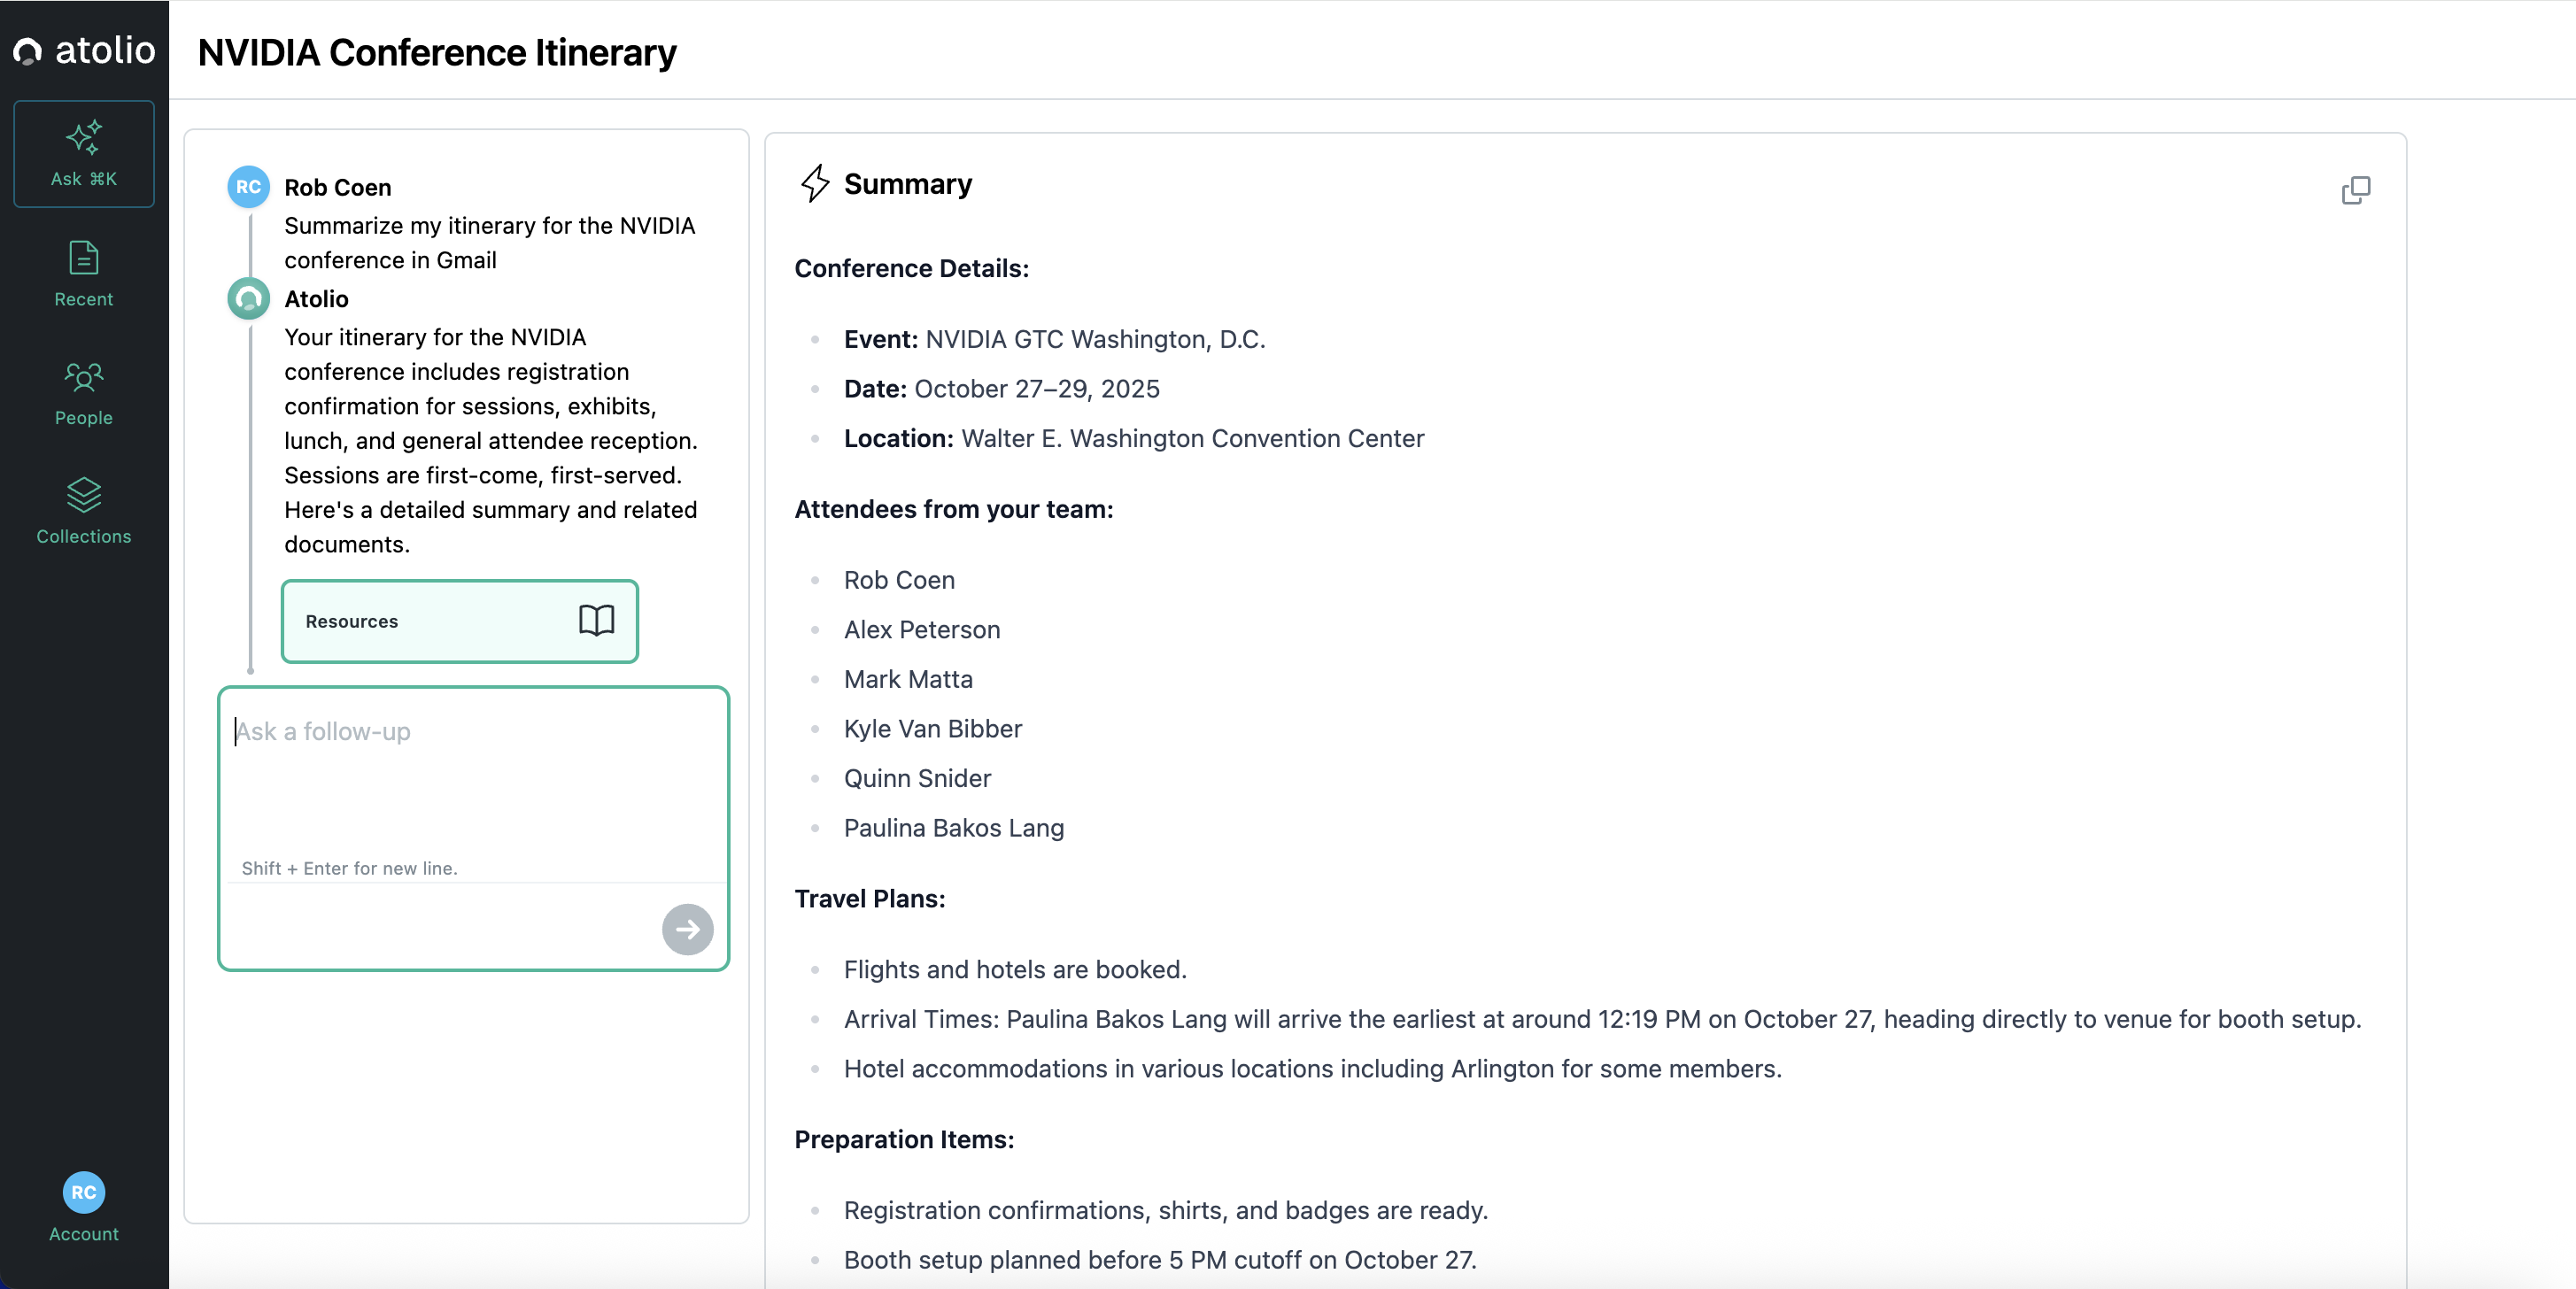Viewport: 2576px width, 1289px height.
Task: Click the Summary lightning bolt icon
Action: [815, 184]
